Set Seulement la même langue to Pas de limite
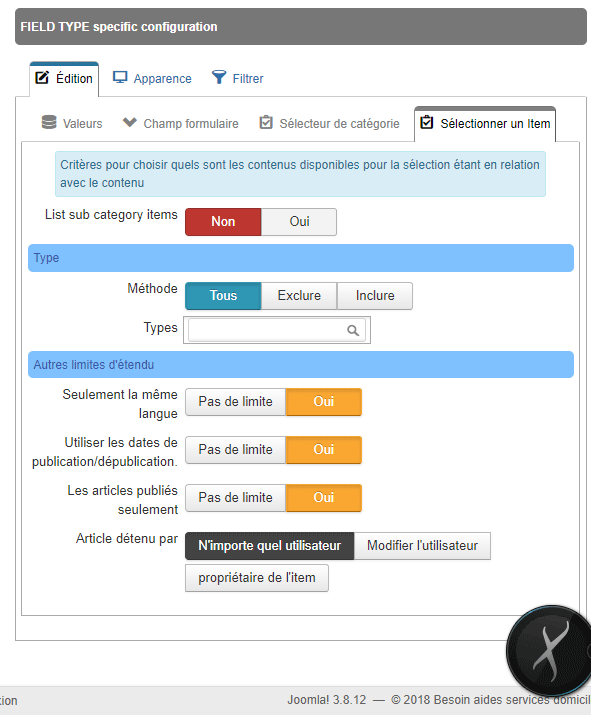 235,402
